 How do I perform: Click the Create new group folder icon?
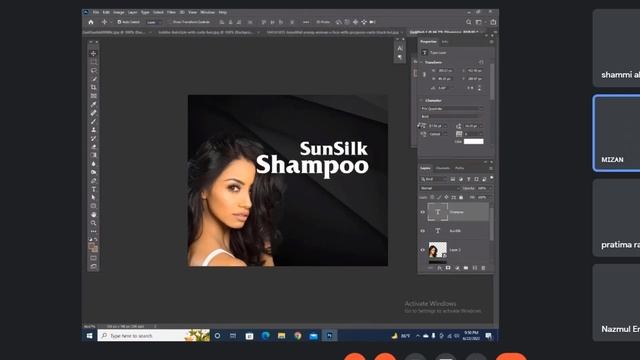point(466,268)
